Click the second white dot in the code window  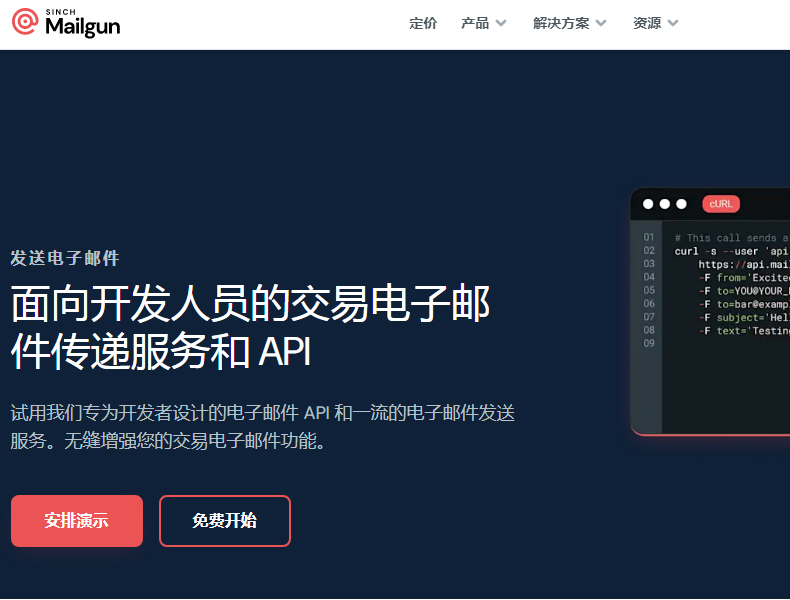665,204
